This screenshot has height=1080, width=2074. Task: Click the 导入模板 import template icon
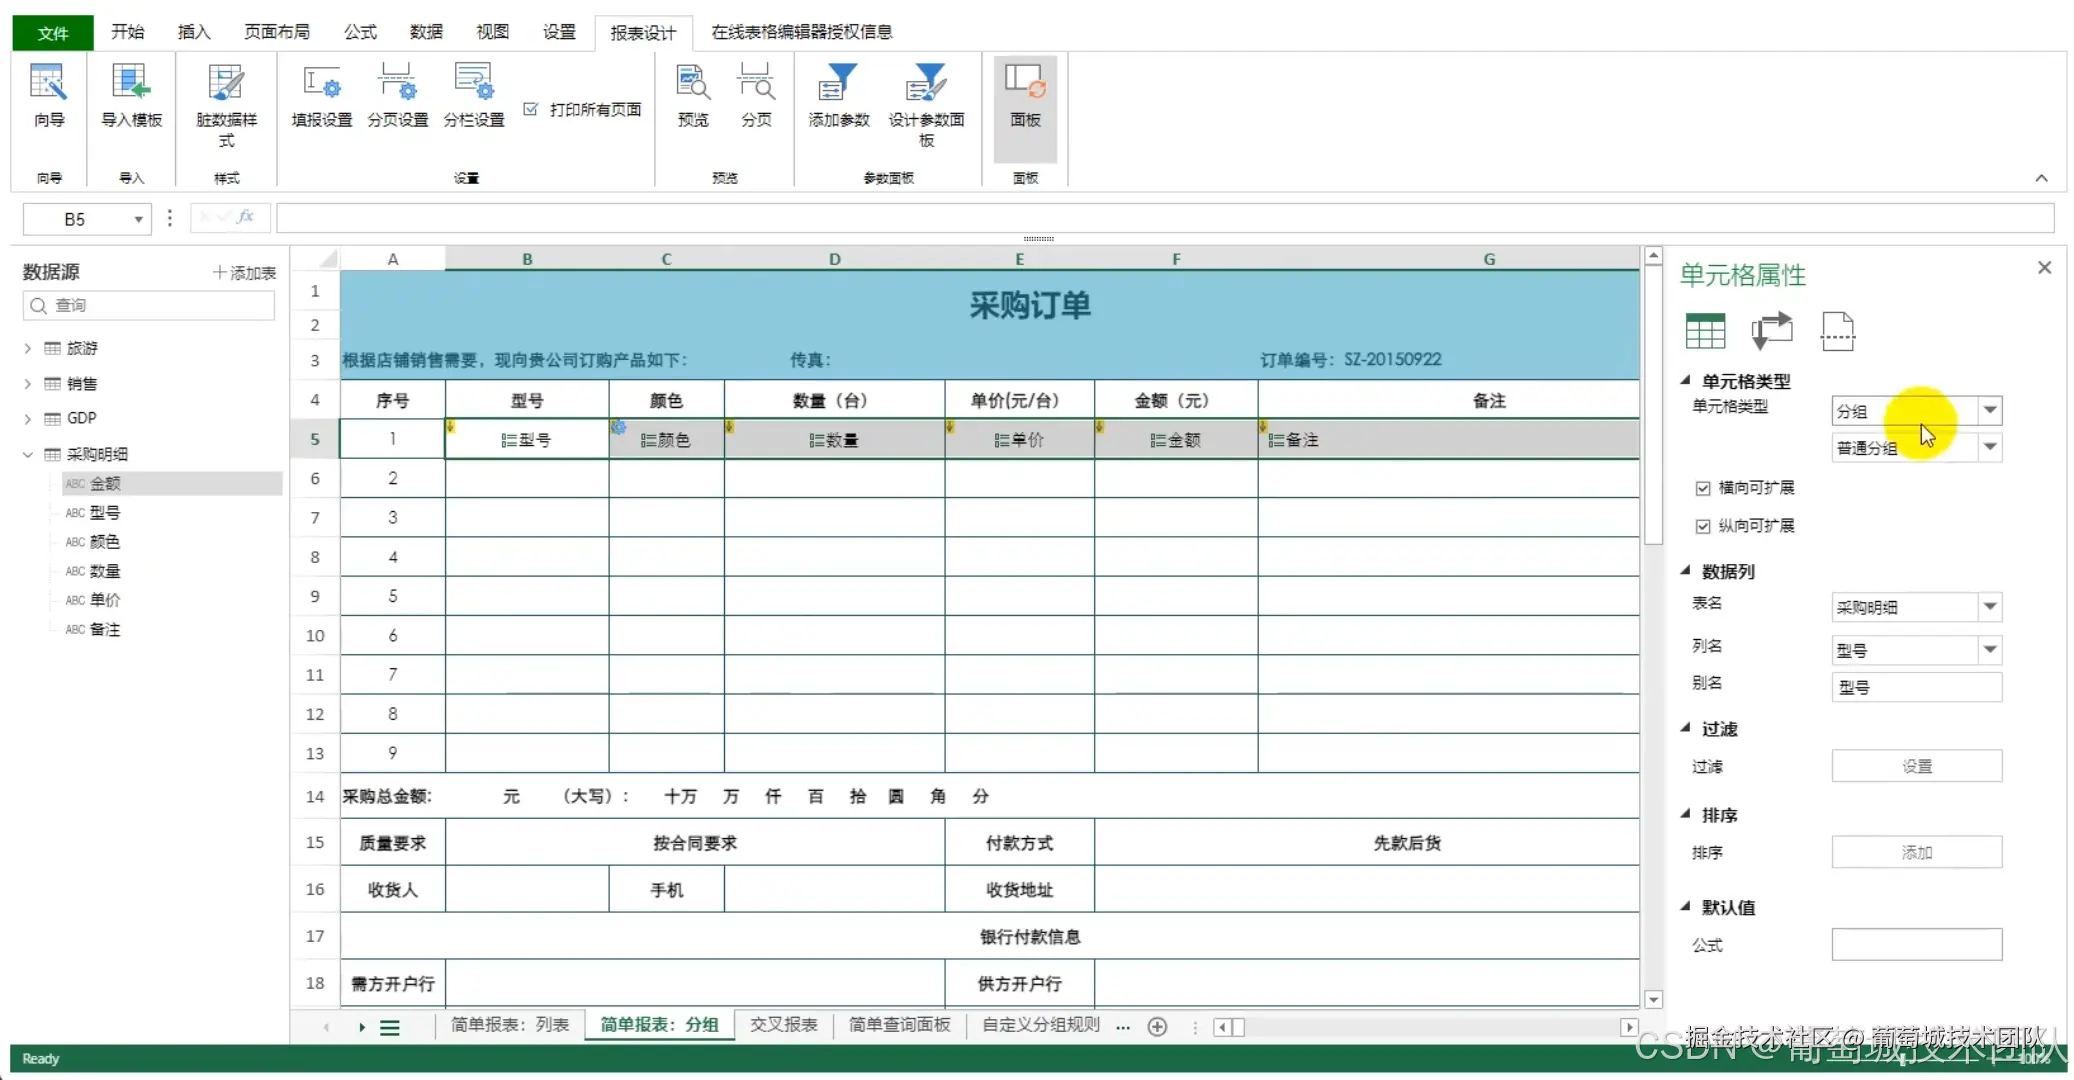click(131, 84)
